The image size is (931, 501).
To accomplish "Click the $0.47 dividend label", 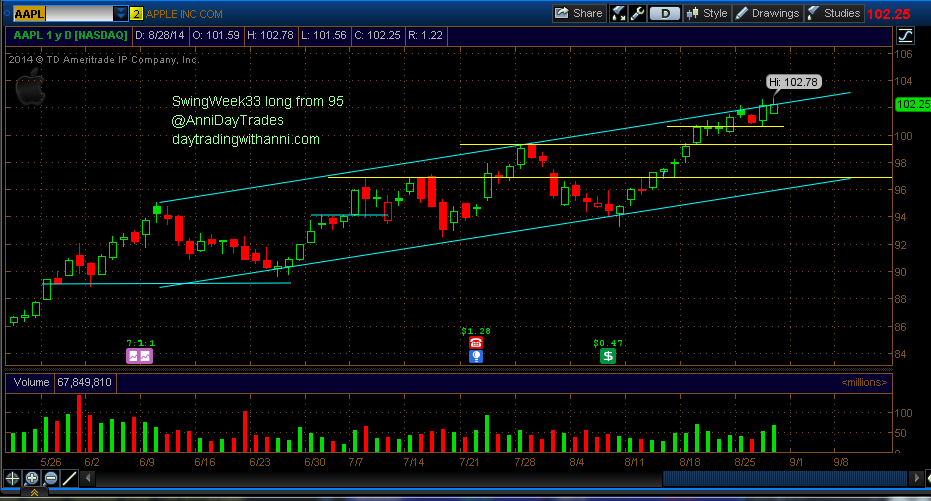I will click(x=608, y=343).
